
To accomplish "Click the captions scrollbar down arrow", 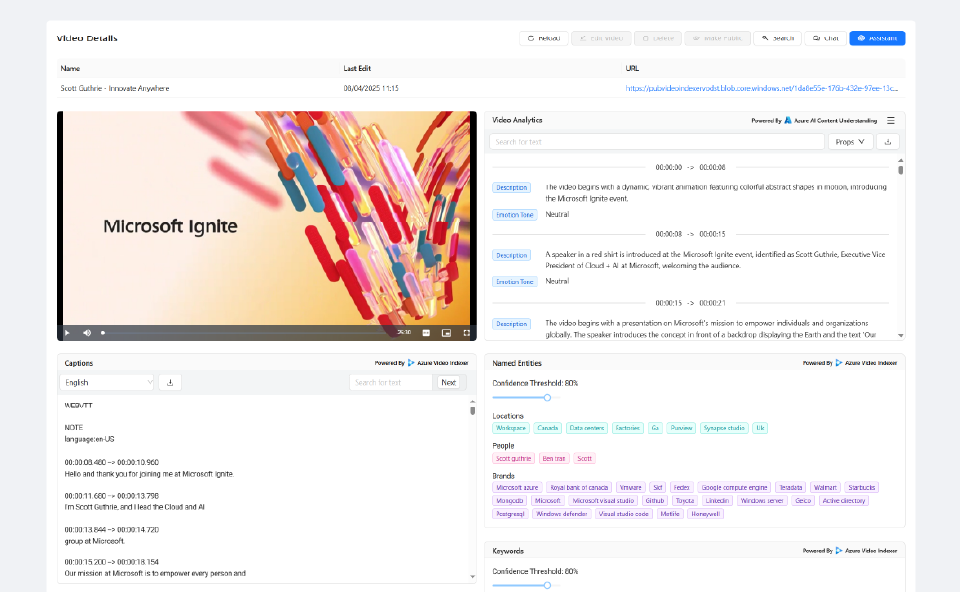I will [472, 576].
